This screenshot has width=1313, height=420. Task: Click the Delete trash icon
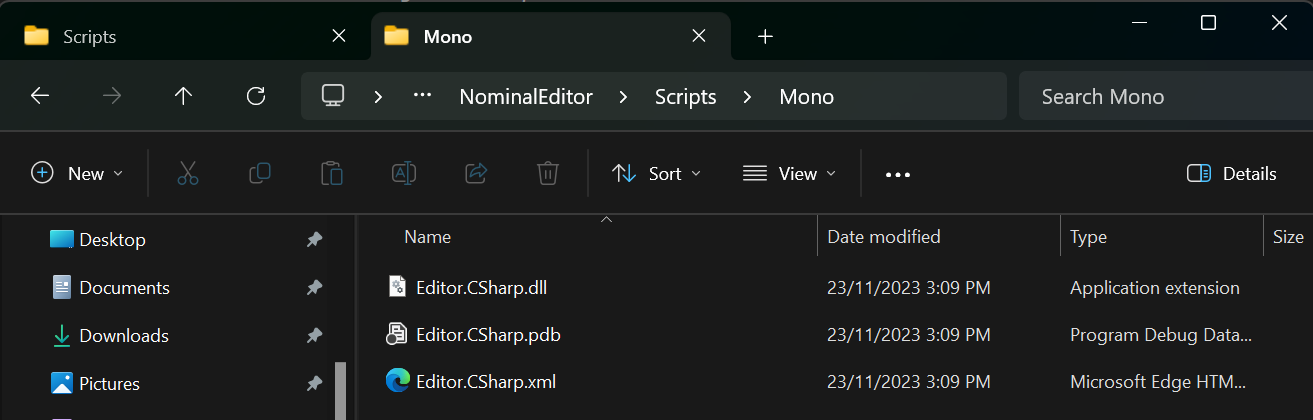click(x=547, y=173)
